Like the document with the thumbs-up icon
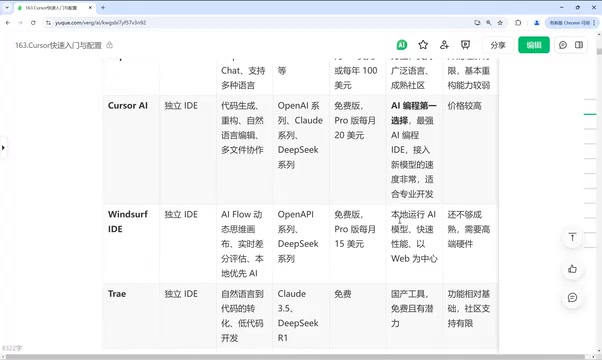This screenshot has height=360, width=602. coord(572,269)
